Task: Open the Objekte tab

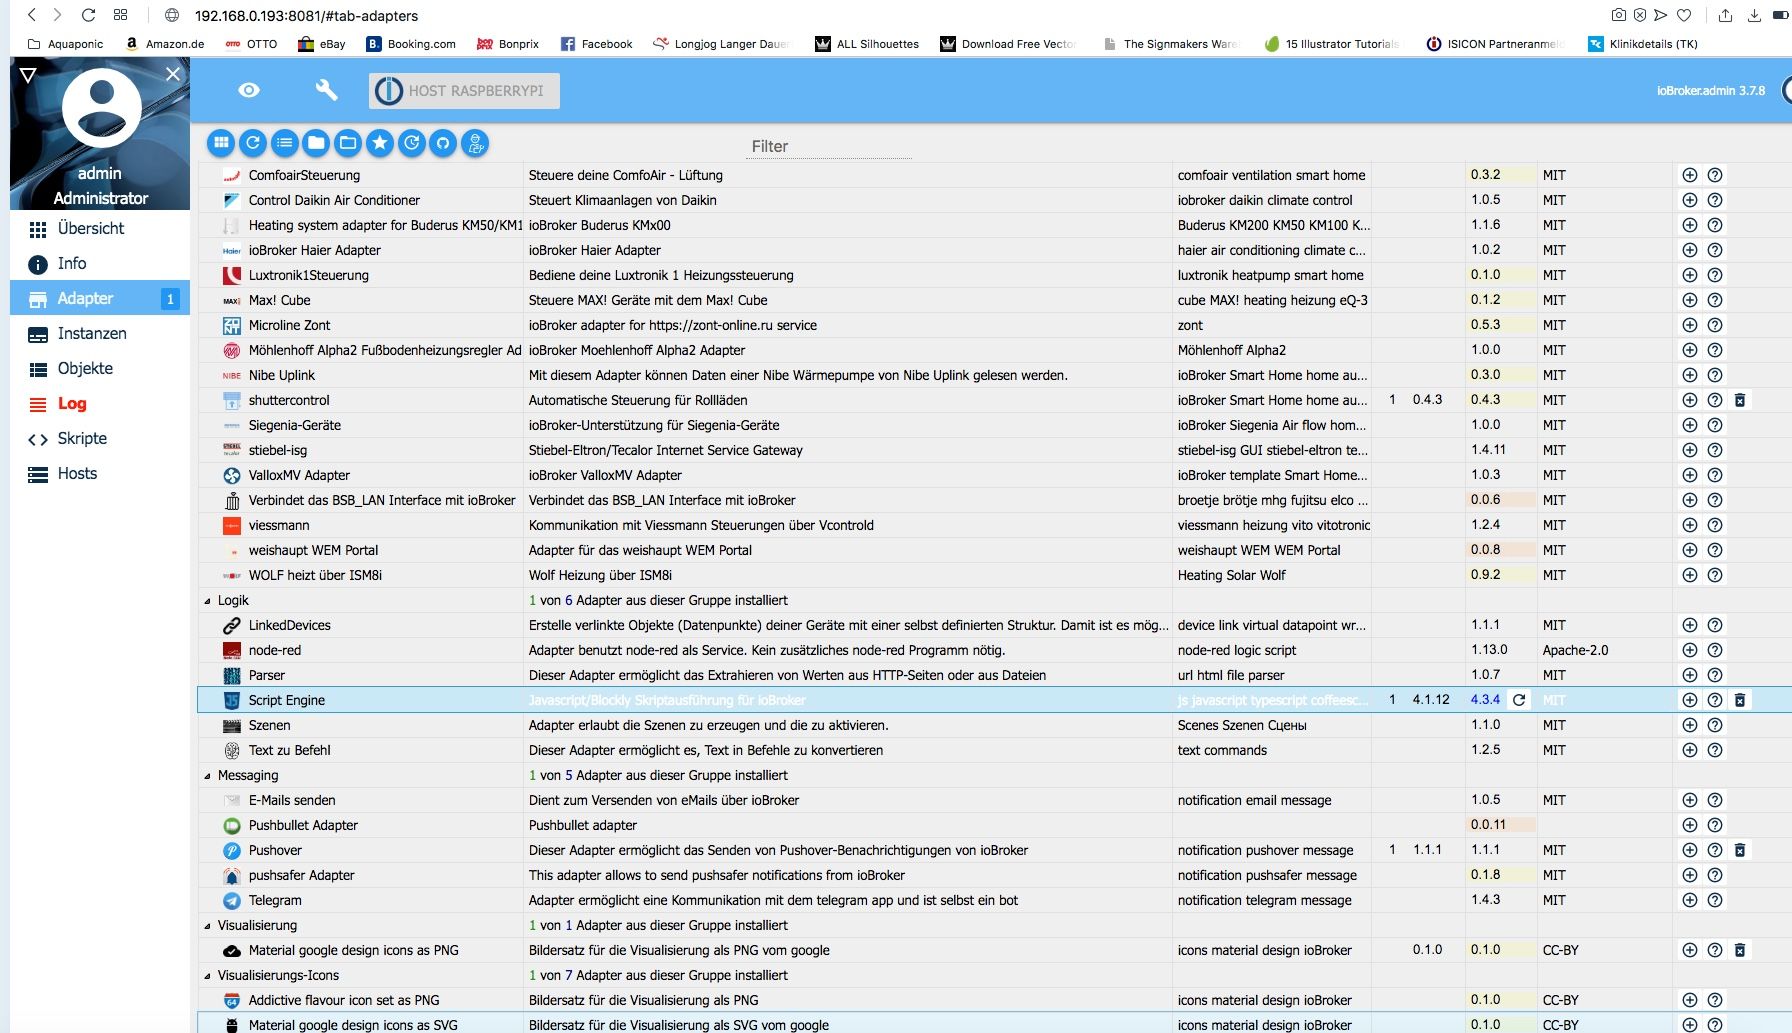Action: point(100,369)
